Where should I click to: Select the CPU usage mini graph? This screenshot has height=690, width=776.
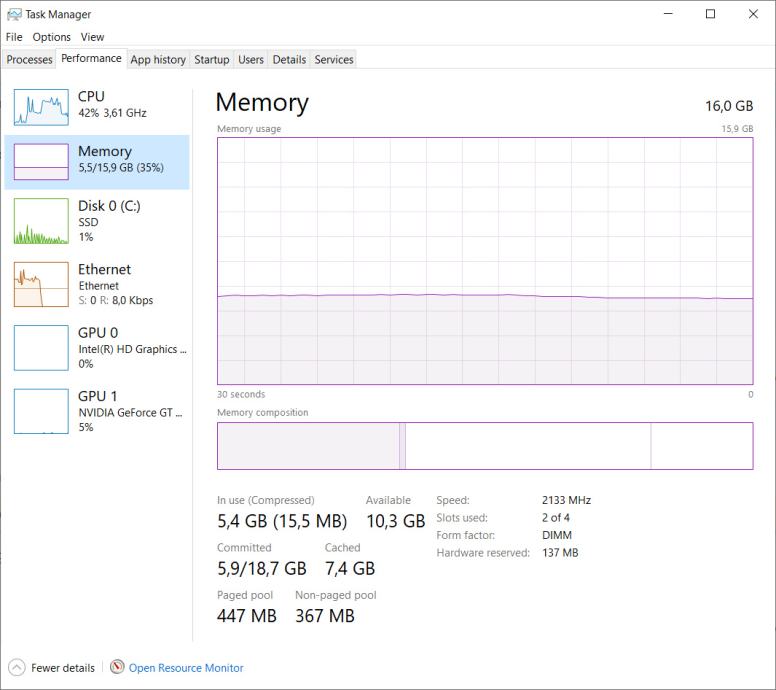[x=40, y=106]
